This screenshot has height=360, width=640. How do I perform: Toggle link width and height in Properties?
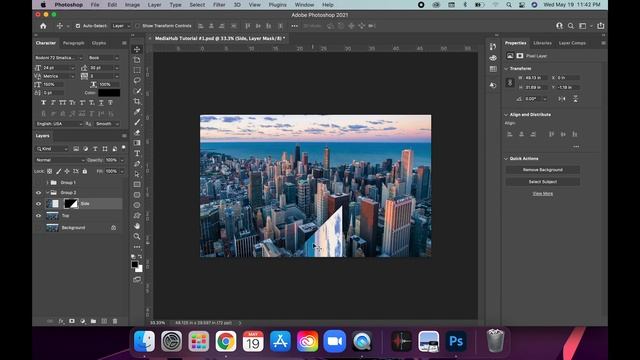click(510, 82)
